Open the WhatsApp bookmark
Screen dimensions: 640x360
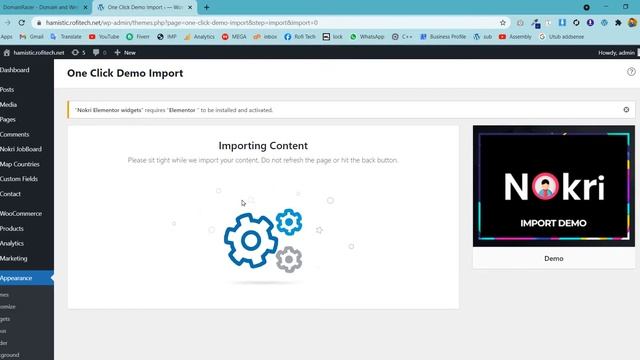pyautogui.click(x=367, y=37)
